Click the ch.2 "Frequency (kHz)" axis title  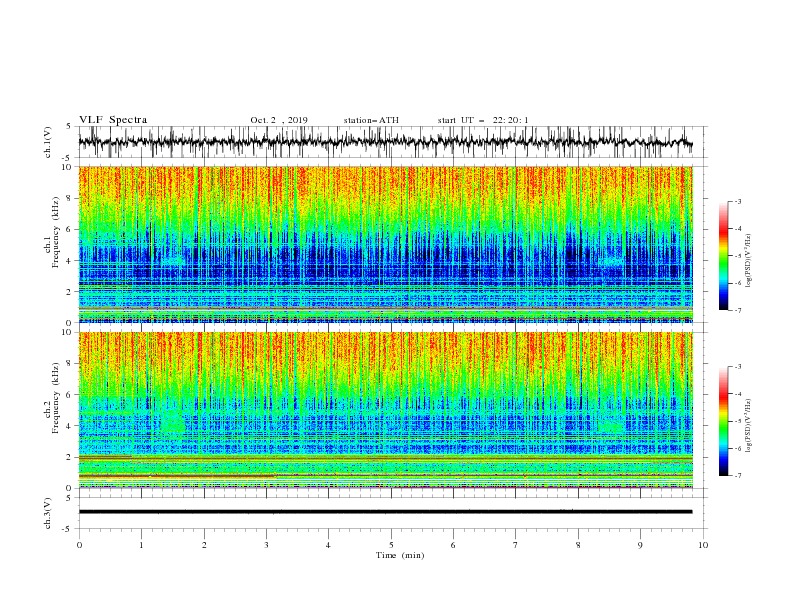point(56,398)
